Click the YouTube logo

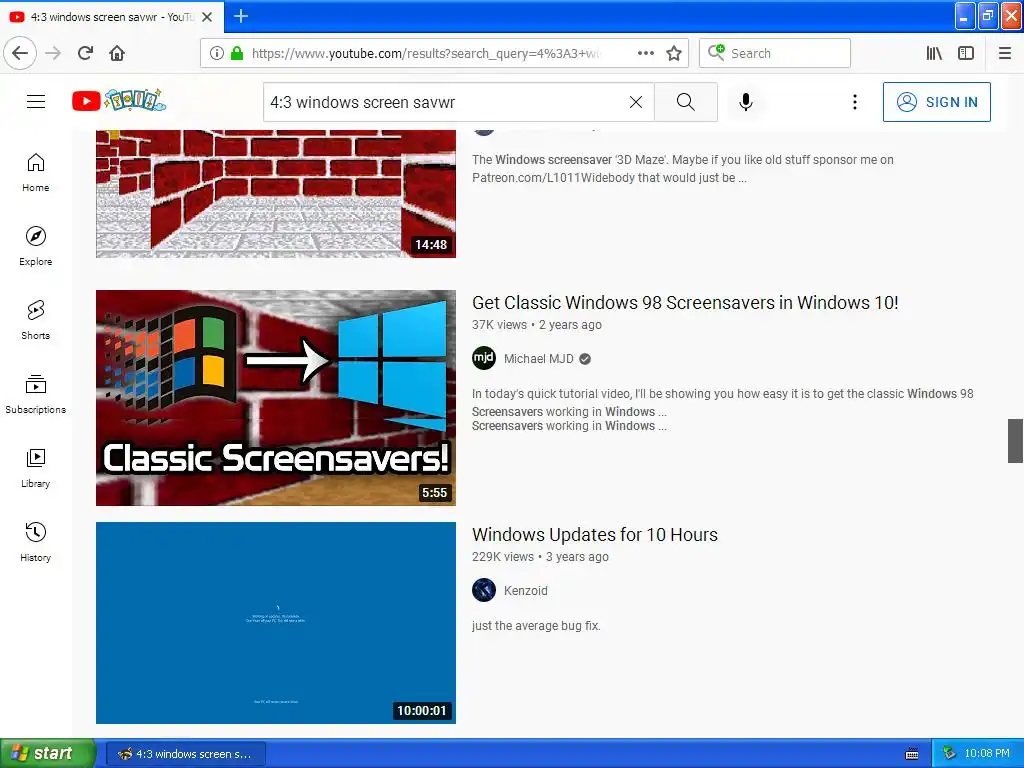(x=119, y=101)
